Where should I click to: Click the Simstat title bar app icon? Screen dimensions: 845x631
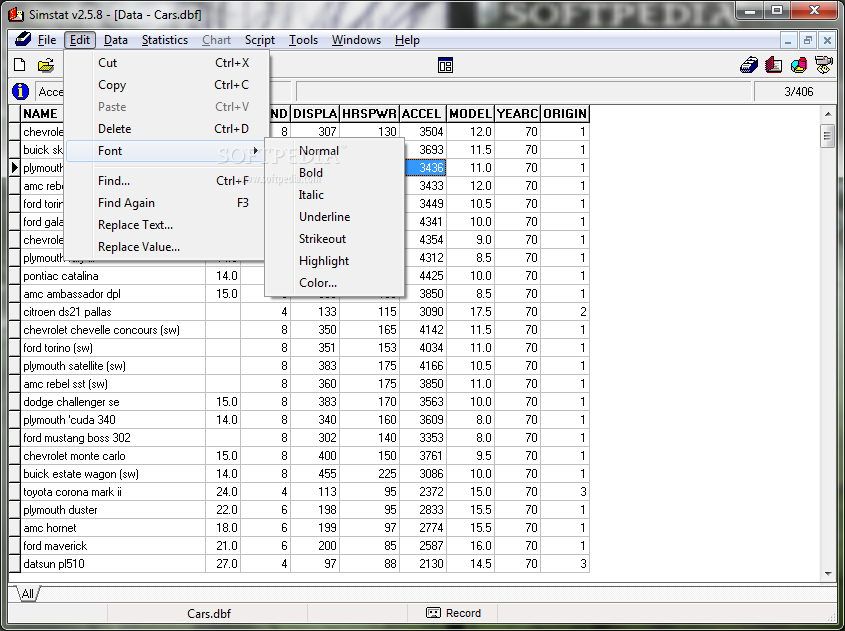tap(16, 15)
